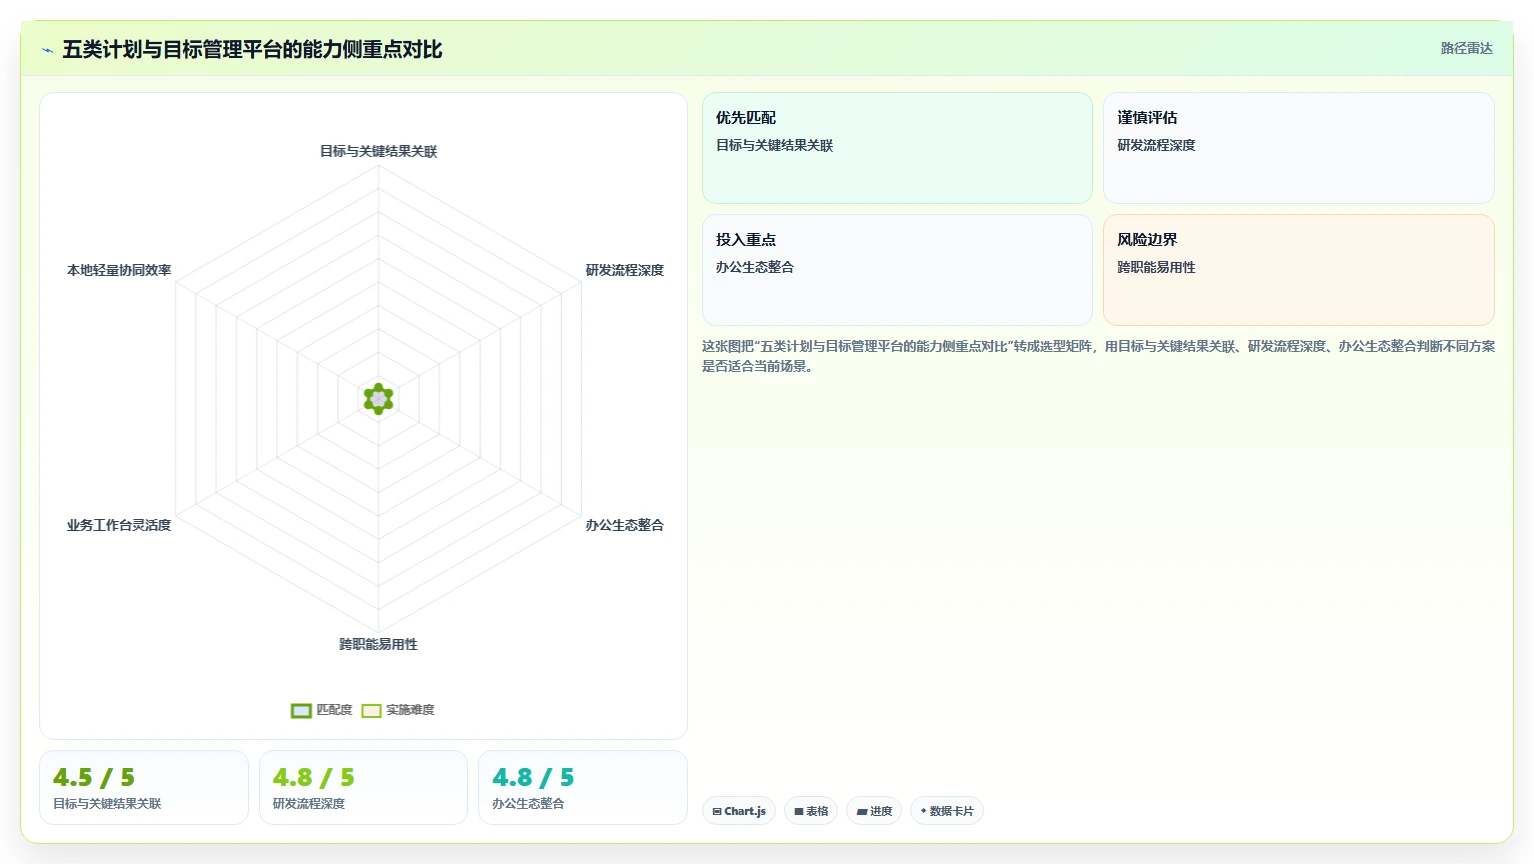Click the title 五类计划与目标管理平台的能力侧重点对比
Image resolution: width=1534 pixels, height=864 pixels.
click(252, 49)
